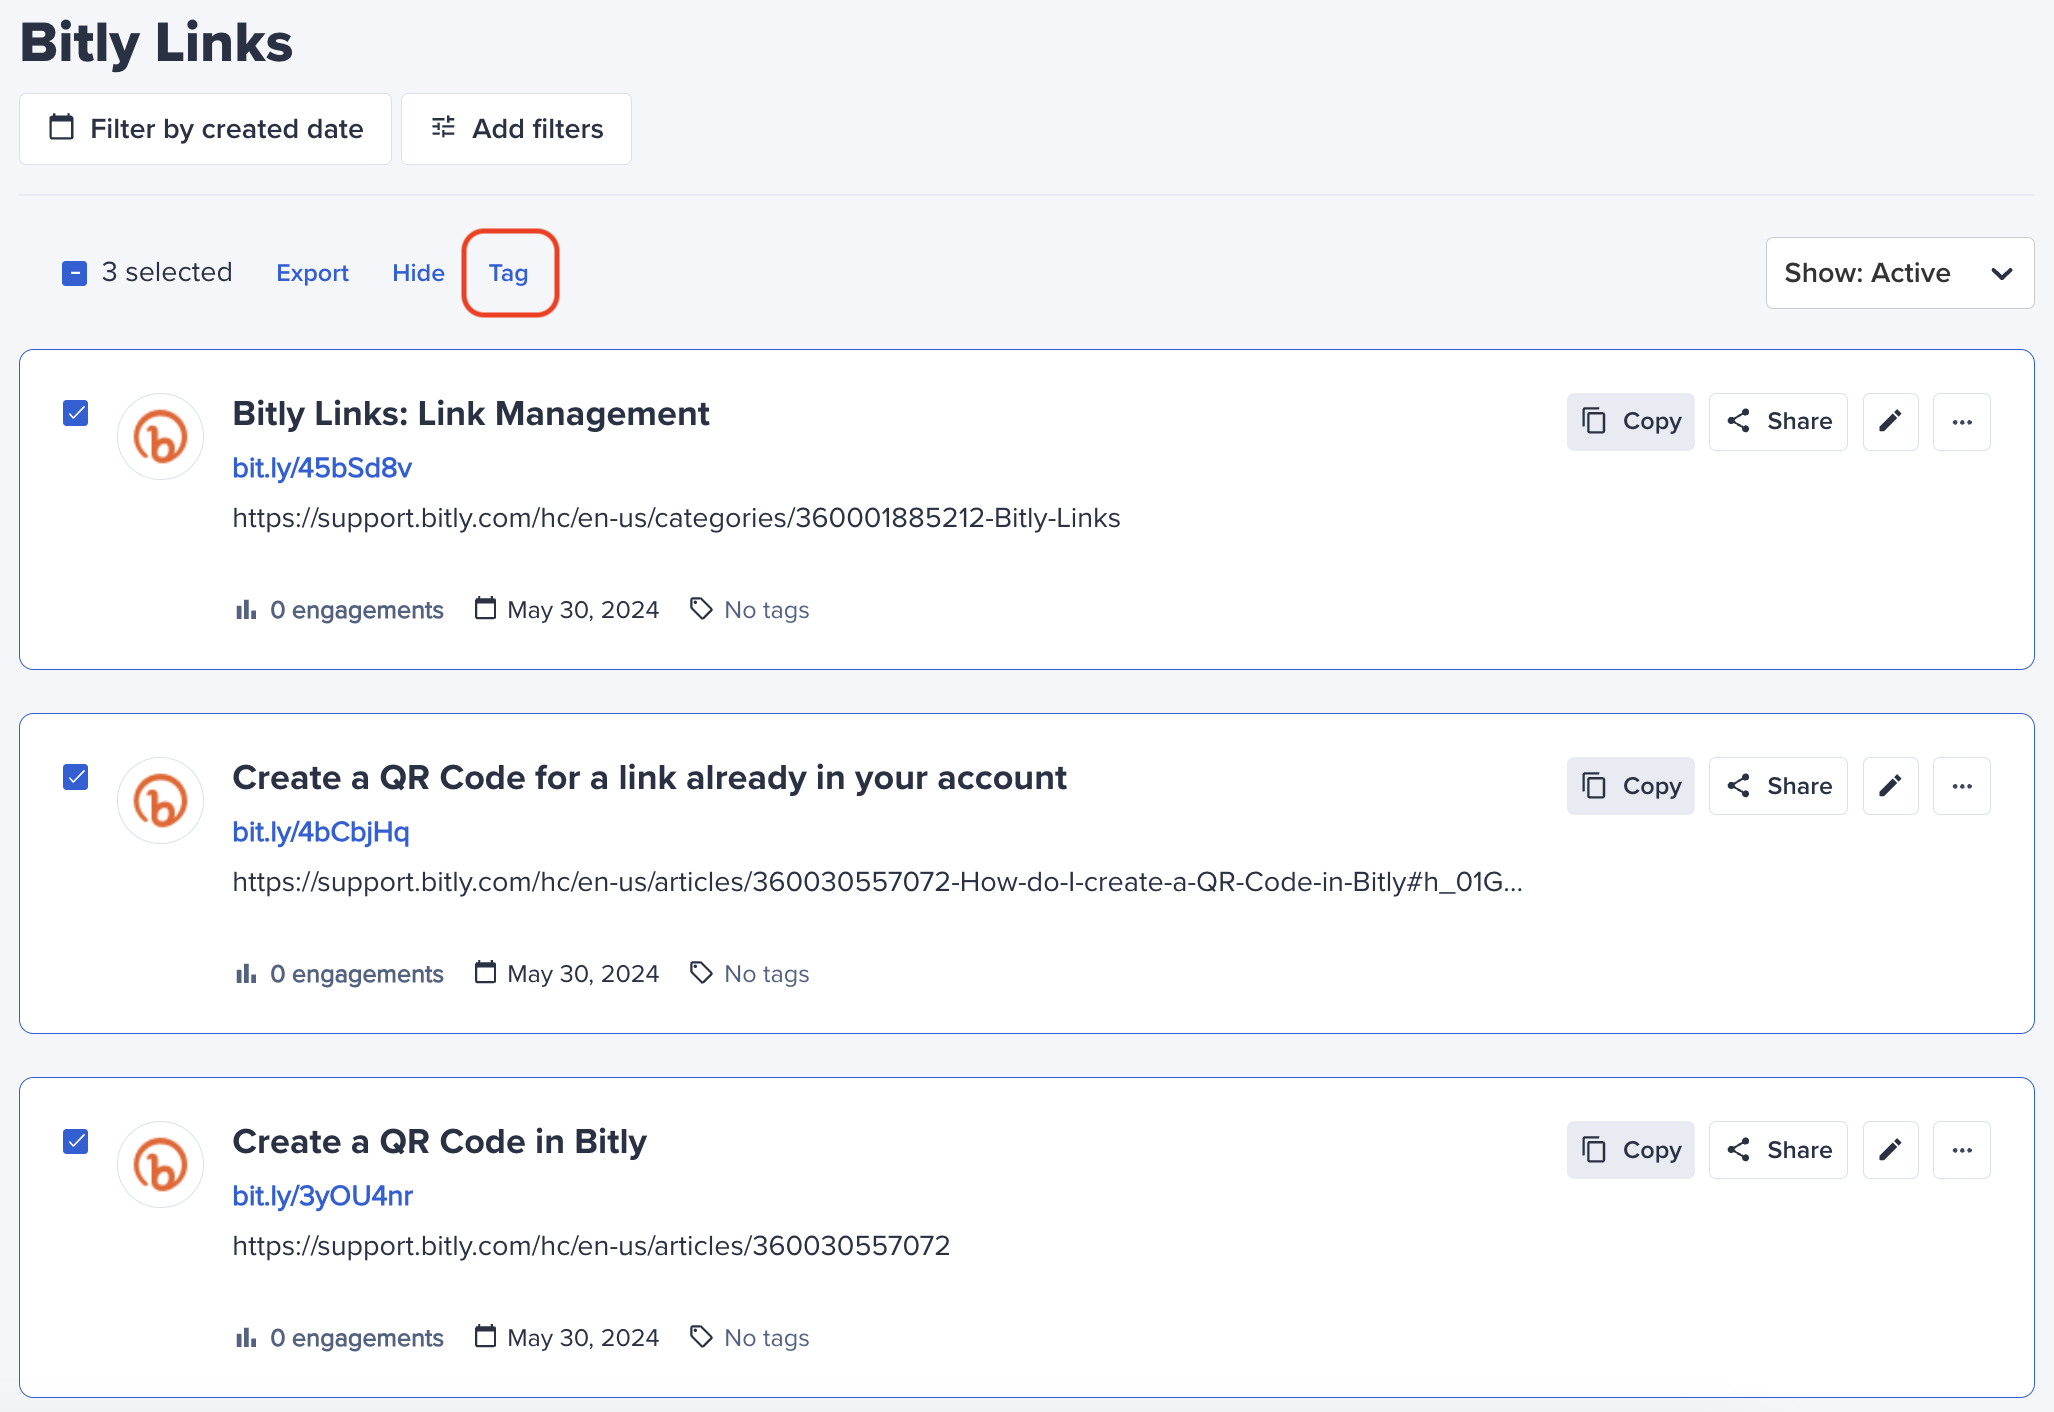
Task: Share the Bitly Links: Link Management link
Action: (x=1778, y=422)
